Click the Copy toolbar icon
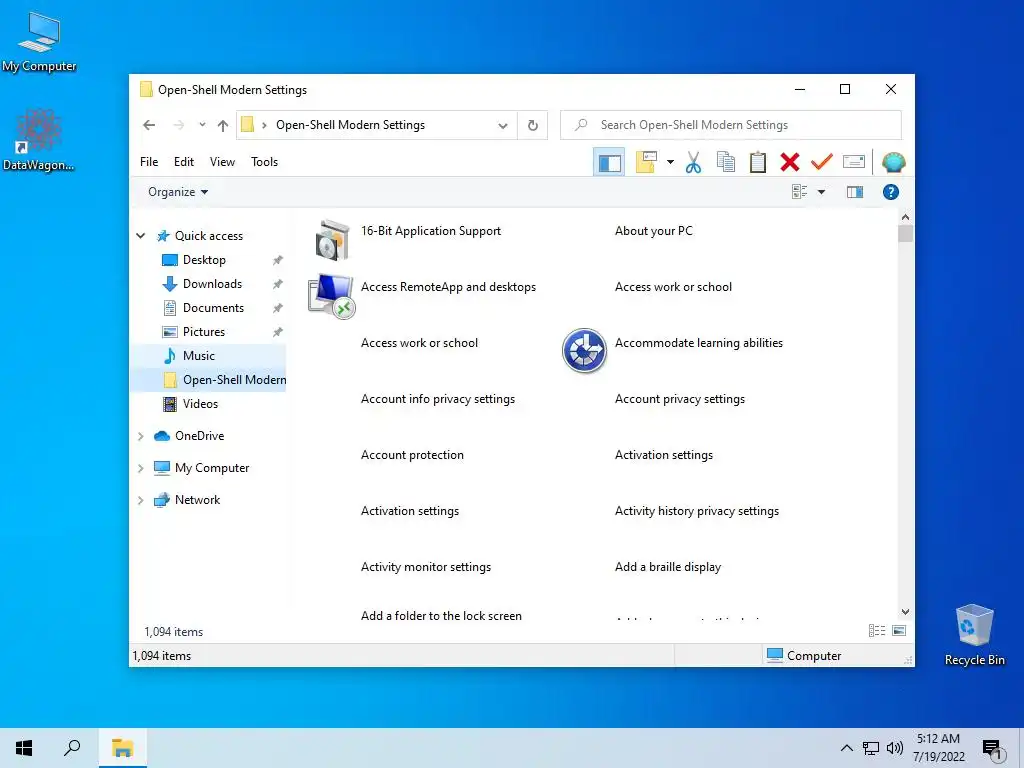1024x768 pixels. click(x=726, y=162)
